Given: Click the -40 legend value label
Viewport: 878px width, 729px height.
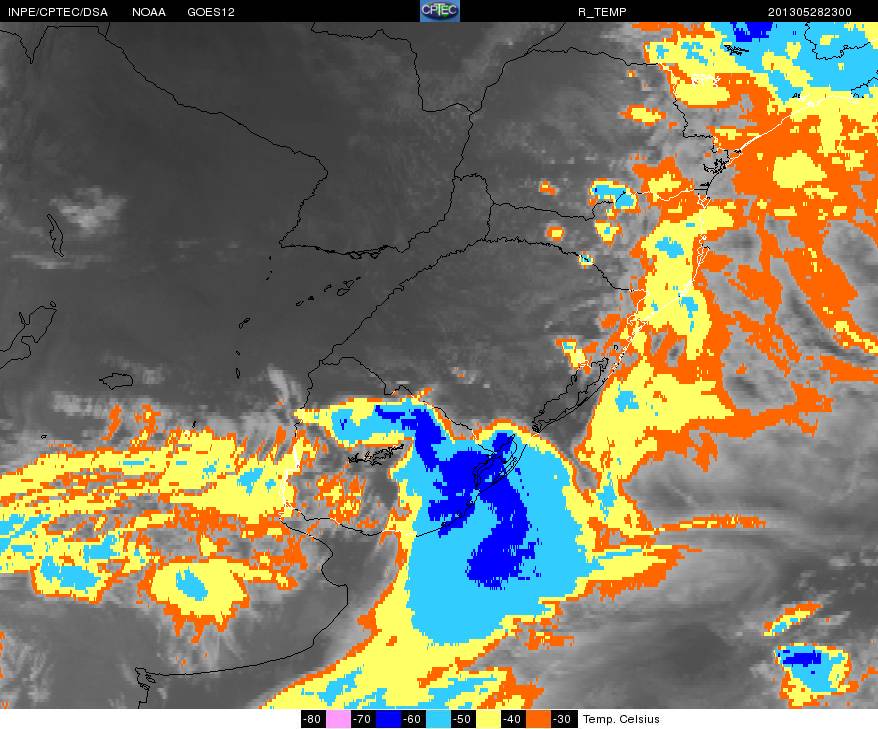Looking at the screenshot, I should (512, 719).
